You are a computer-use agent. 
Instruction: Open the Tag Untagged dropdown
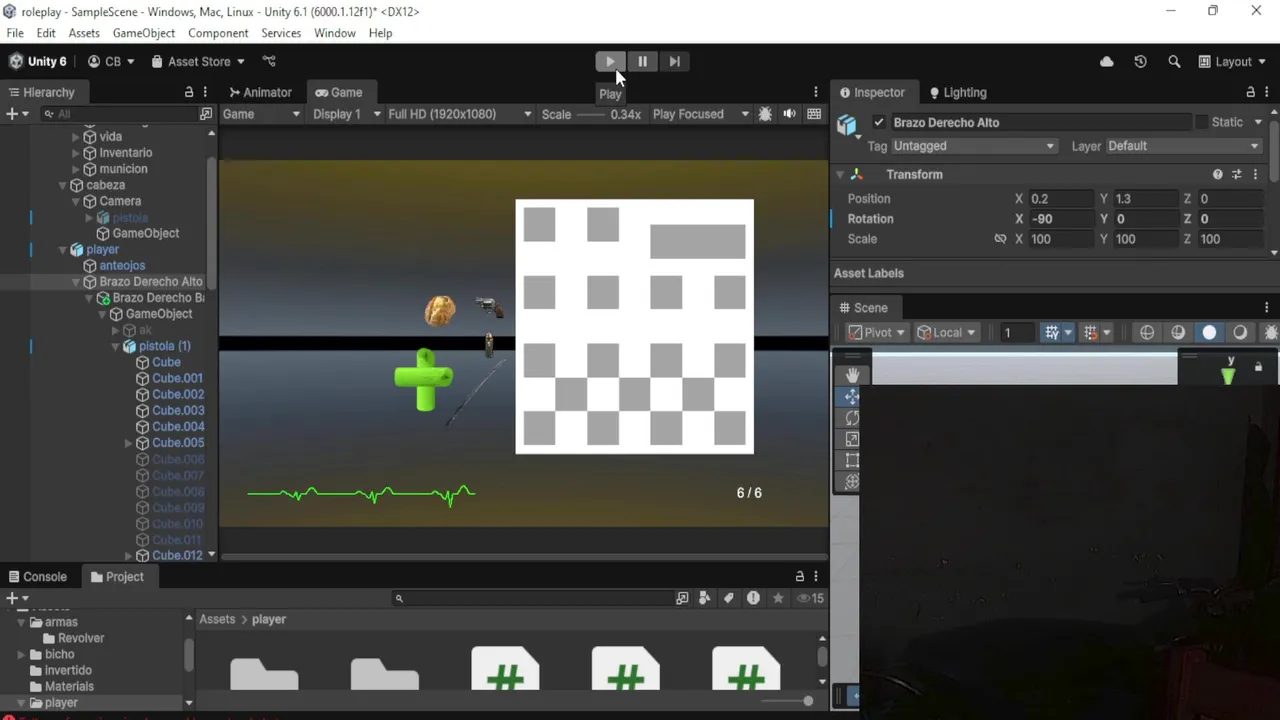coord(972,146)
